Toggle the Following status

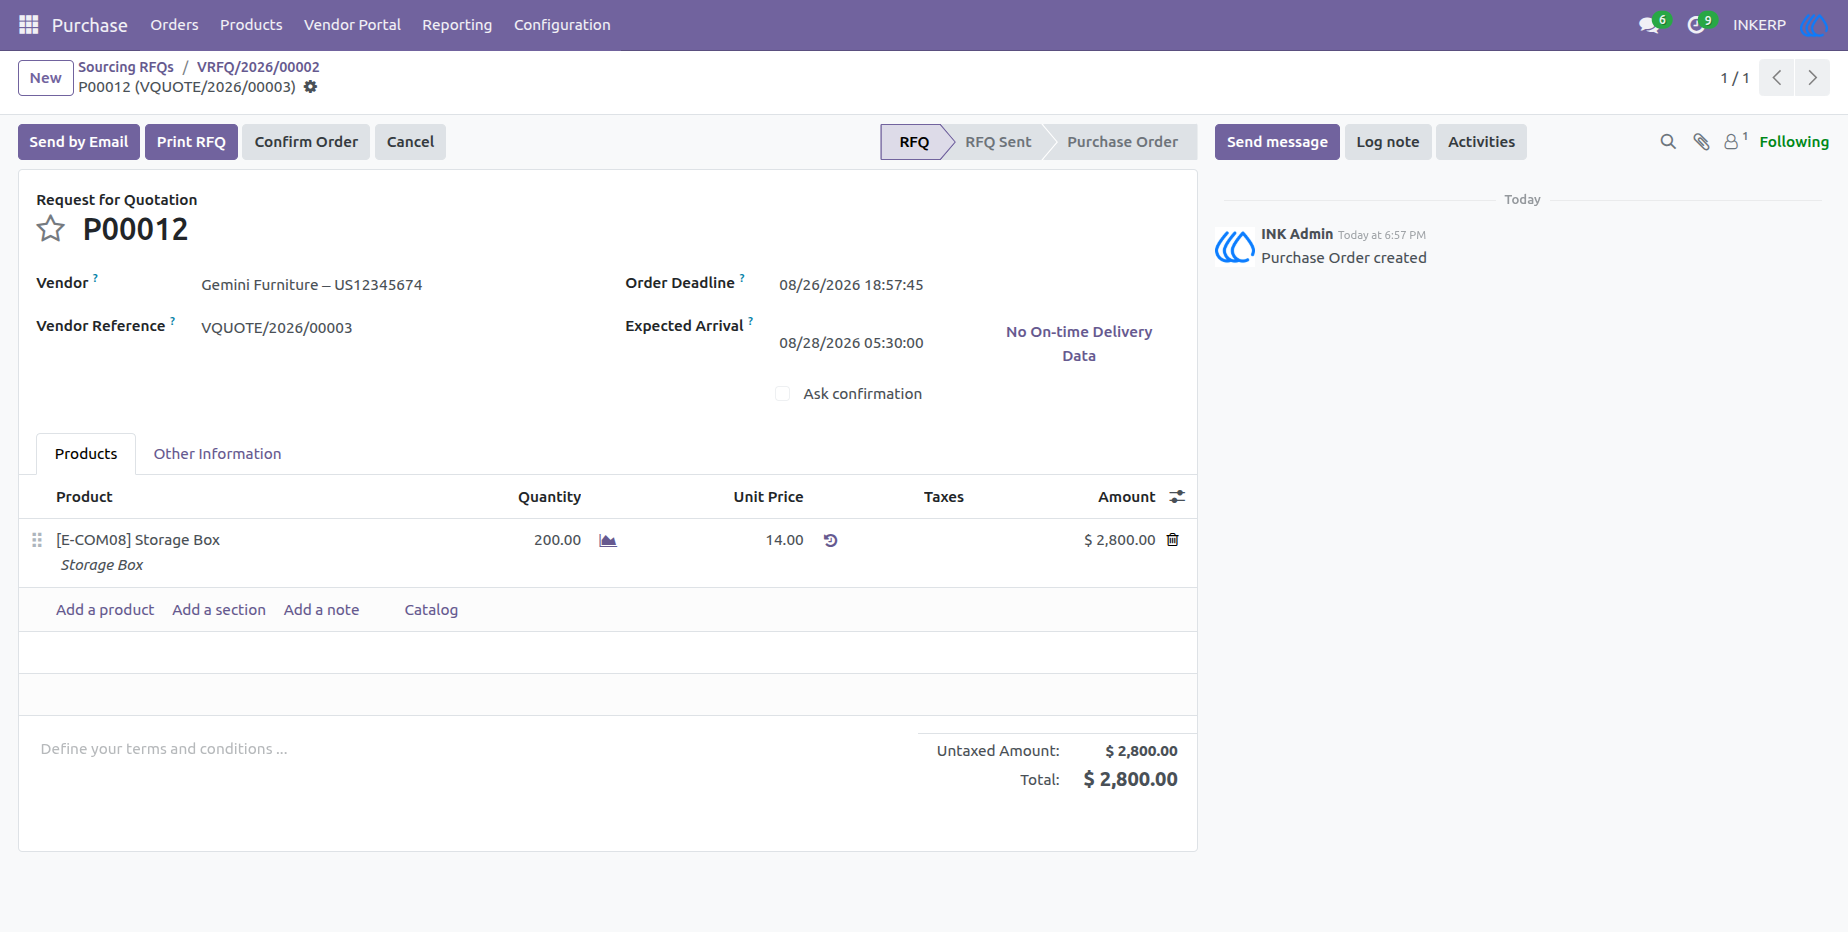pyautogui.click(x=1794, y=142)
